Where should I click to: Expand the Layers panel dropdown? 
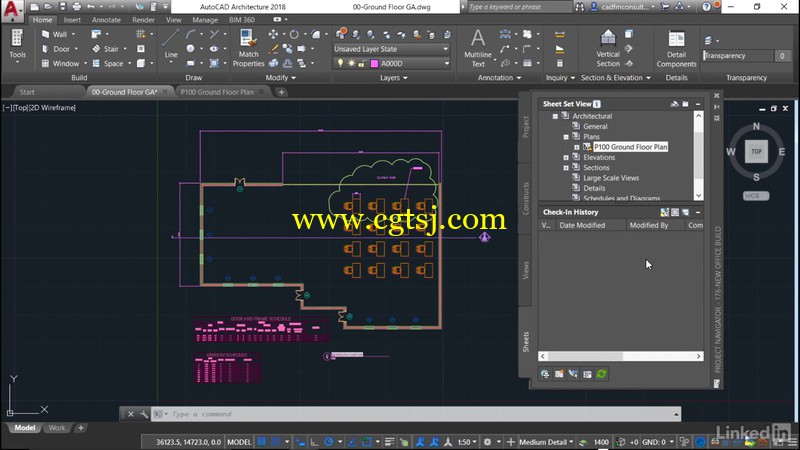pos(394,78)
